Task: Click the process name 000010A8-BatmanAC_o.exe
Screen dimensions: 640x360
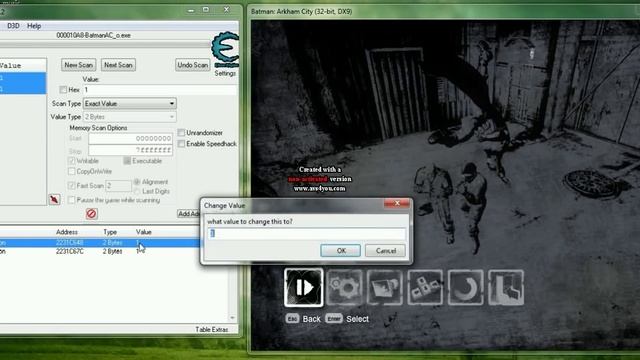Action: pos(93,36)
